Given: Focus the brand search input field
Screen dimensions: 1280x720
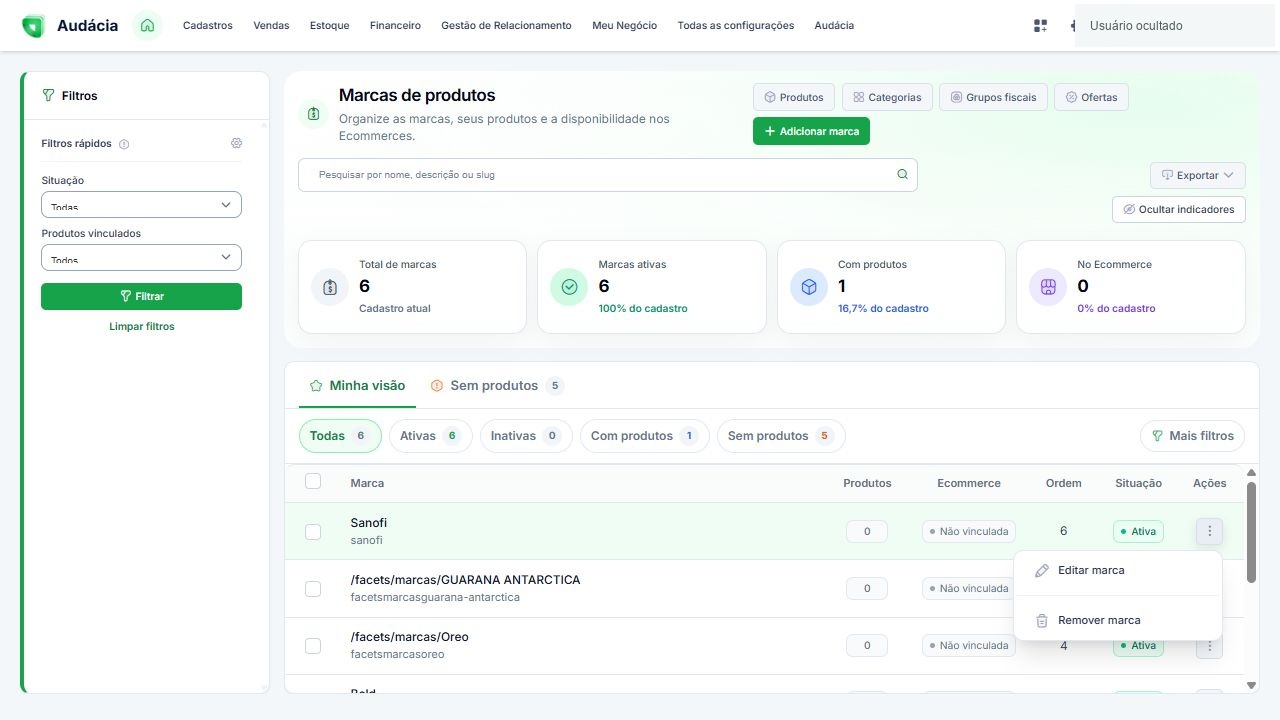Looking at the screenshot, I should [607, 175].
